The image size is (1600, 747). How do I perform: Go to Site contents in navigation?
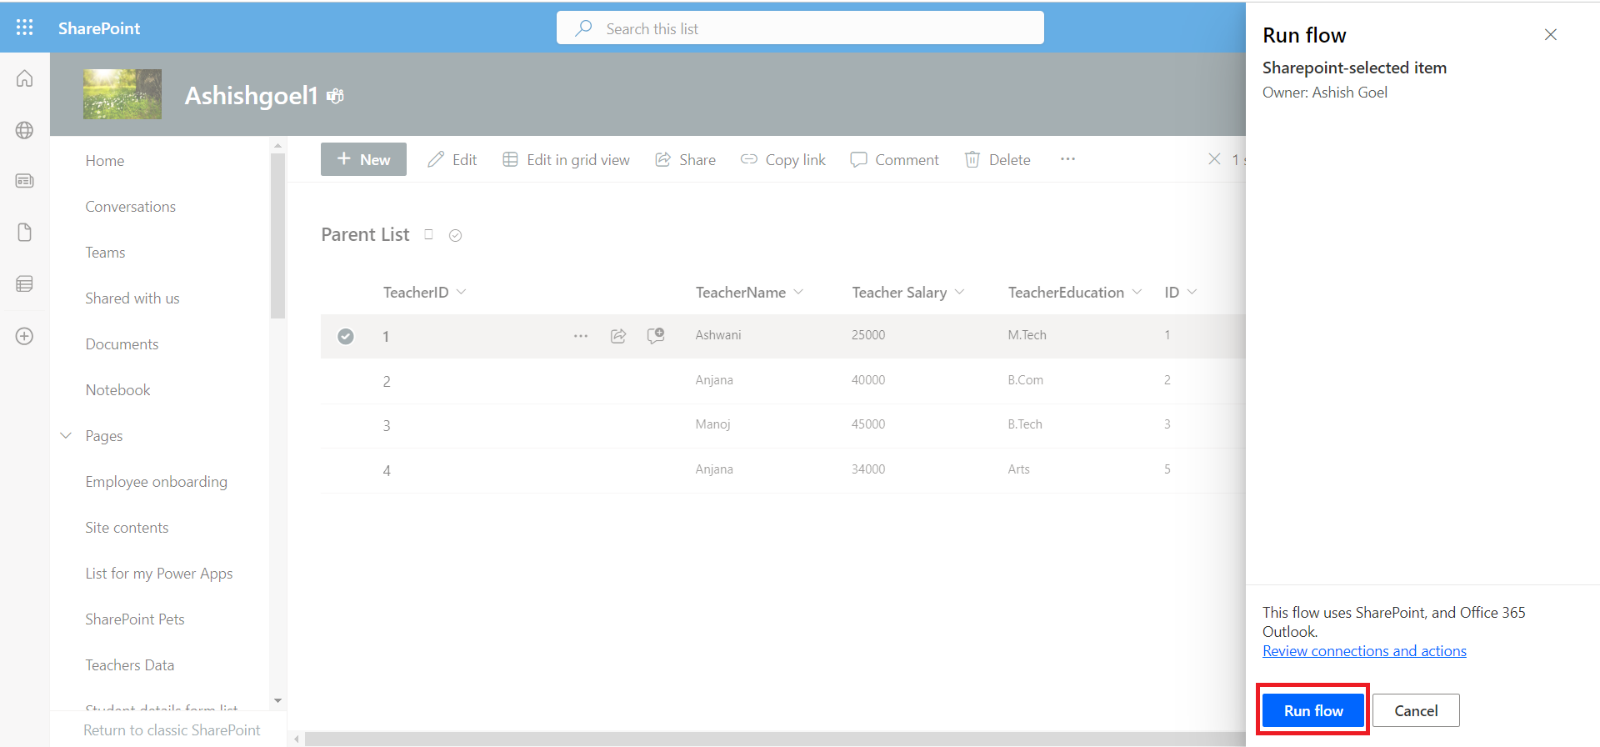(x=127, y=528)
